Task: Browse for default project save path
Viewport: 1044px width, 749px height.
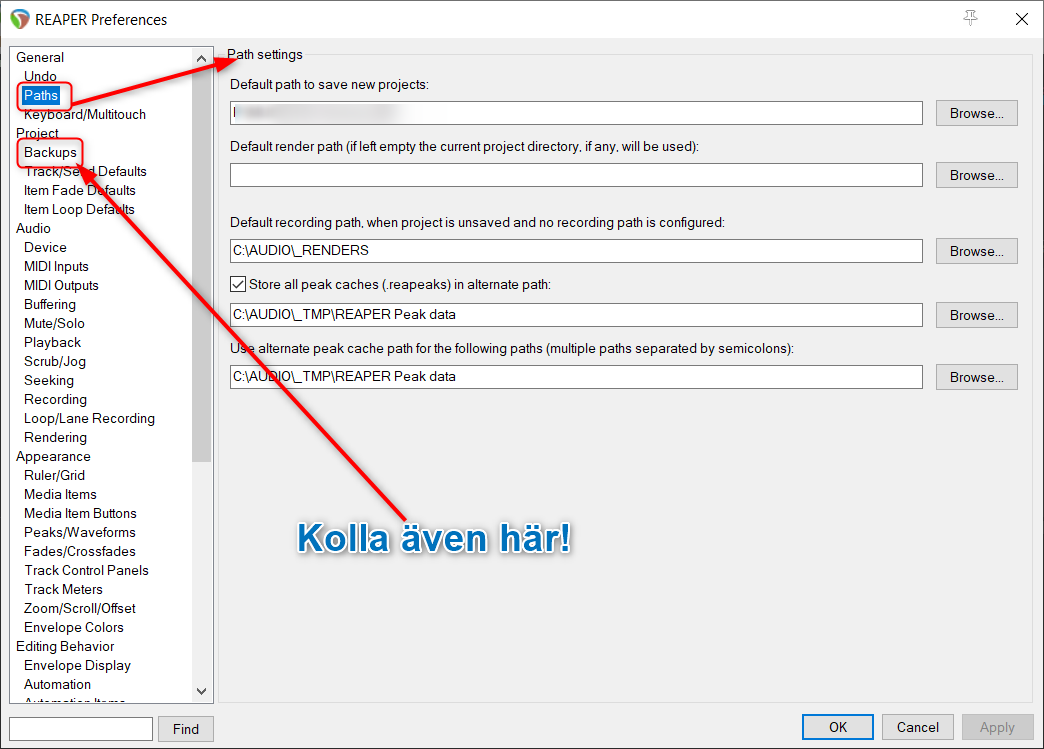Action: pos(976,113)
